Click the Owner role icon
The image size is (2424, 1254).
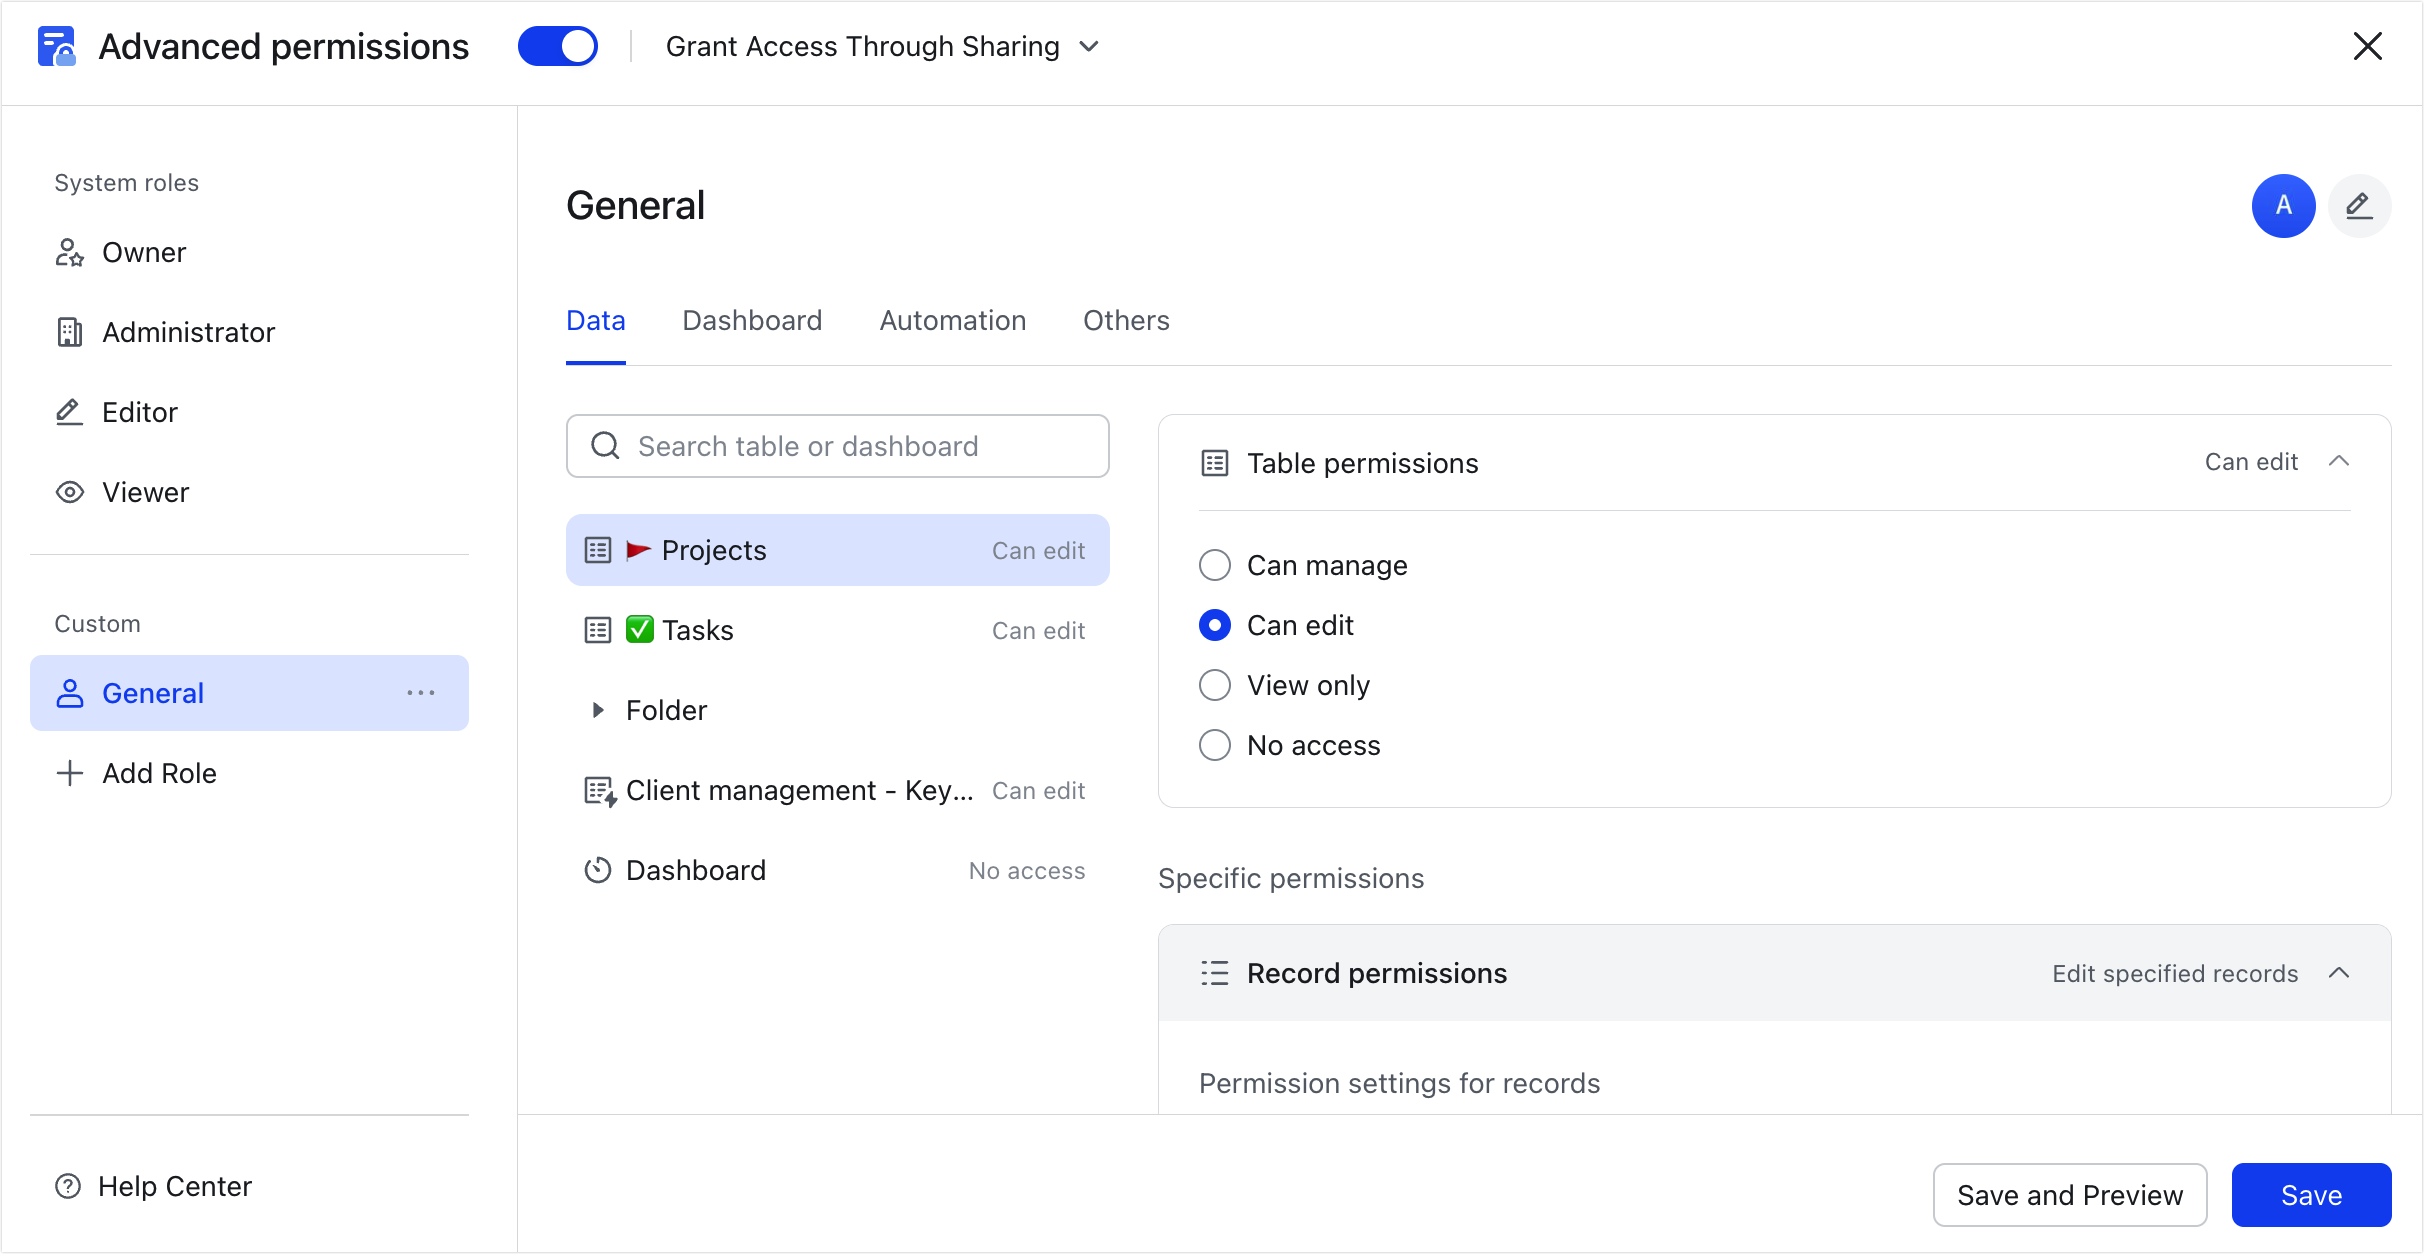(x=68, y=252)
